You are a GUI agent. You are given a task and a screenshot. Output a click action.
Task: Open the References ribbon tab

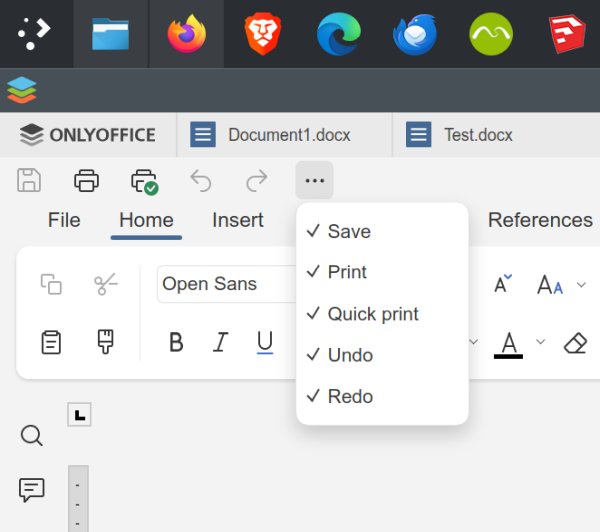(540, 220)
